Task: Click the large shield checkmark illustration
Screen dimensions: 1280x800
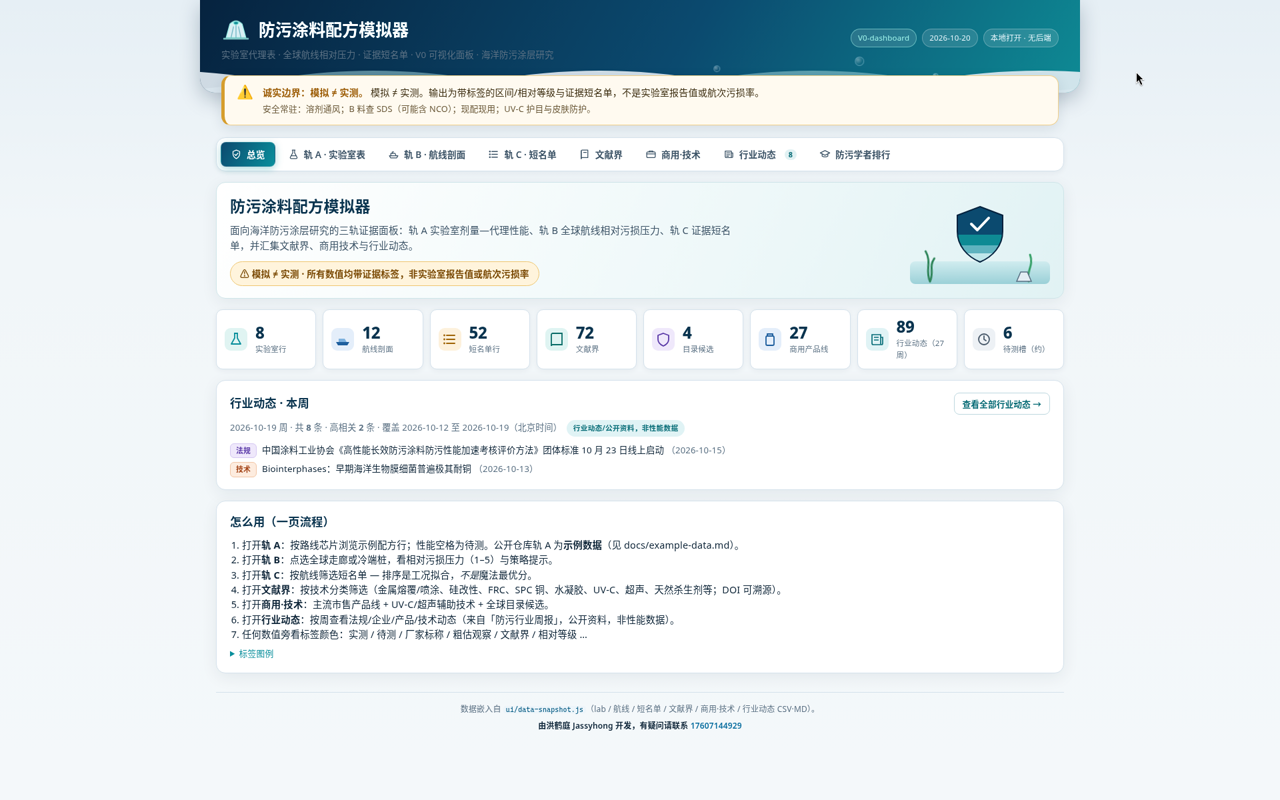Action: tap(980, 234)
